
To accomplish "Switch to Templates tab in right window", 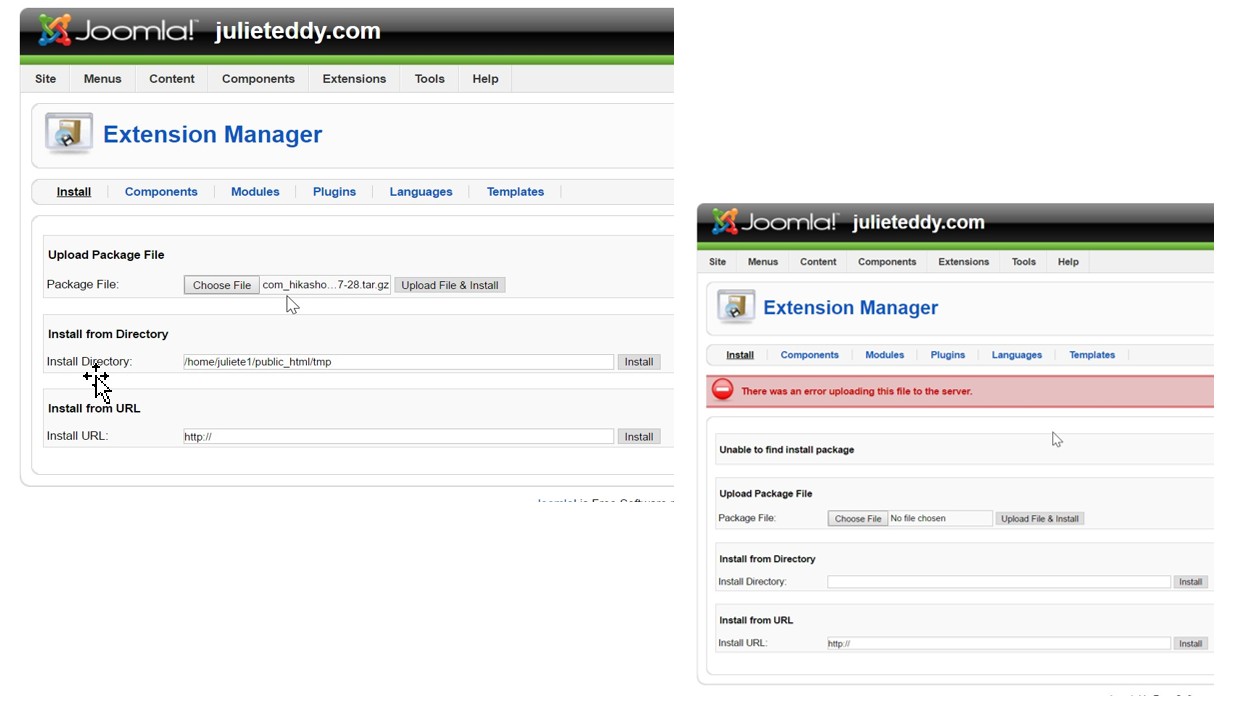I will click(x=1092, y=355).
